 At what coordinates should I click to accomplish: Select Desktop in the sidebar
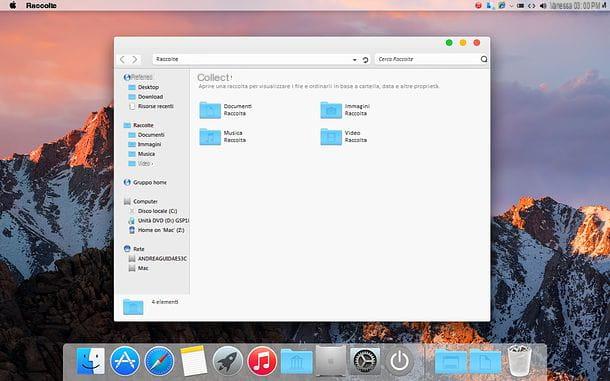click(x=144, y=87)
